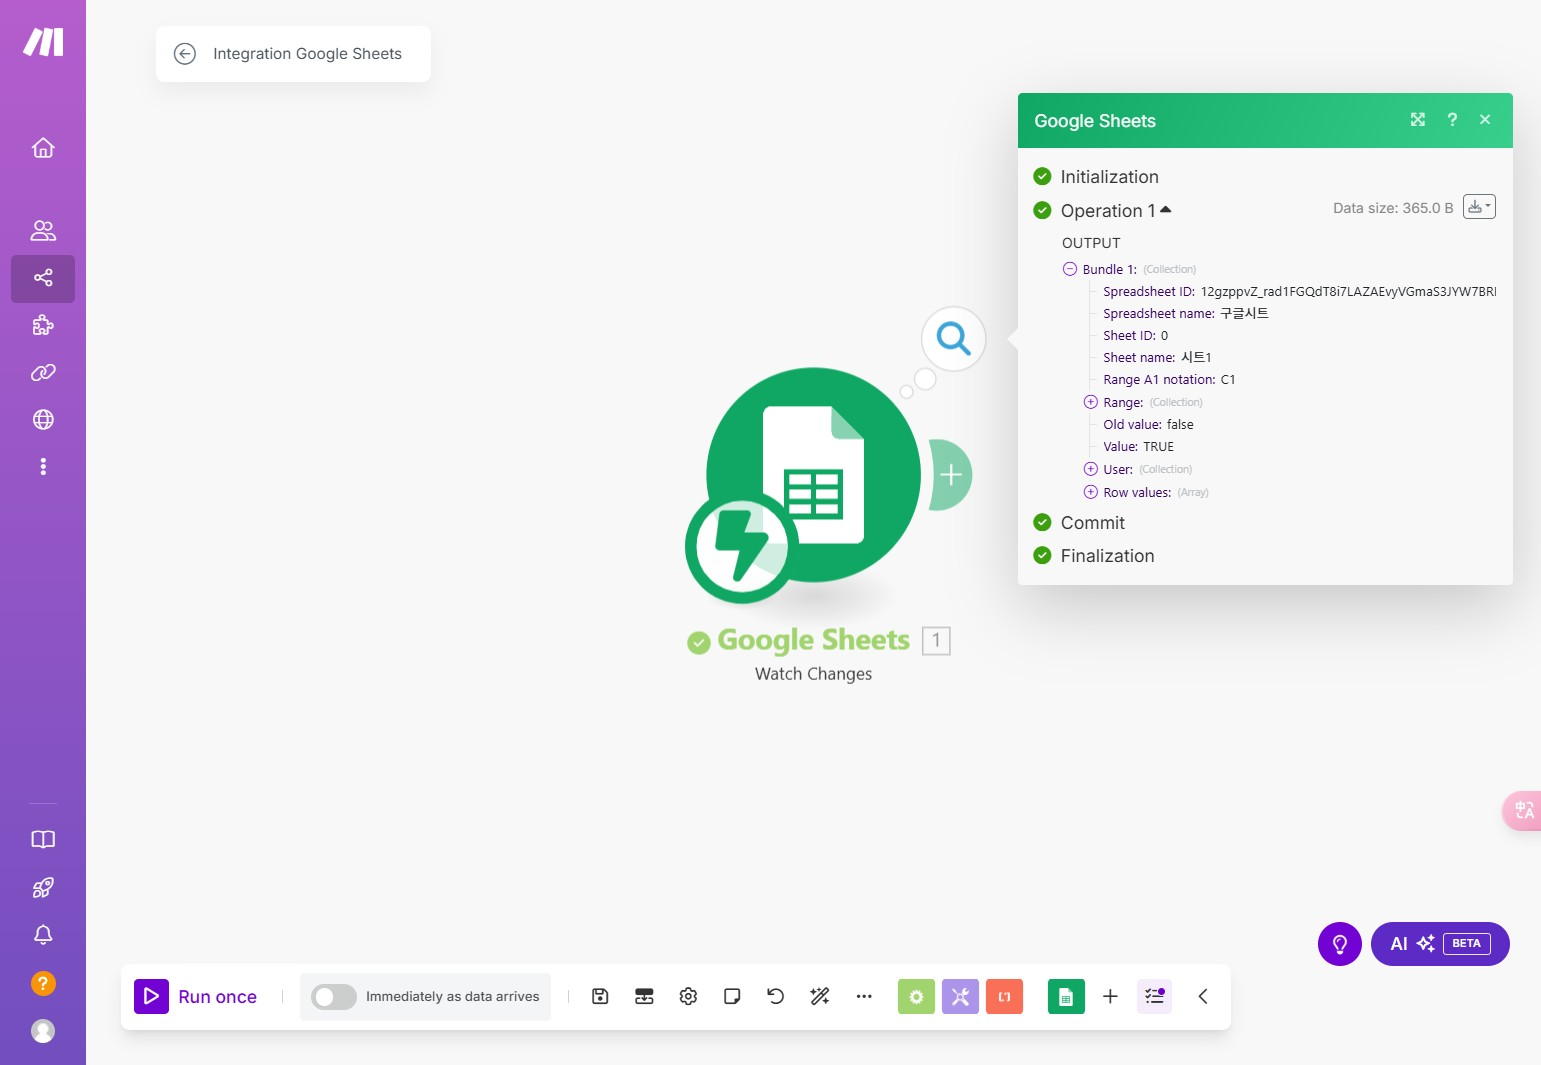Select Range A1 notation C1 value
Viewport: 1541px width, 1065px height.
pos(1228,380)
